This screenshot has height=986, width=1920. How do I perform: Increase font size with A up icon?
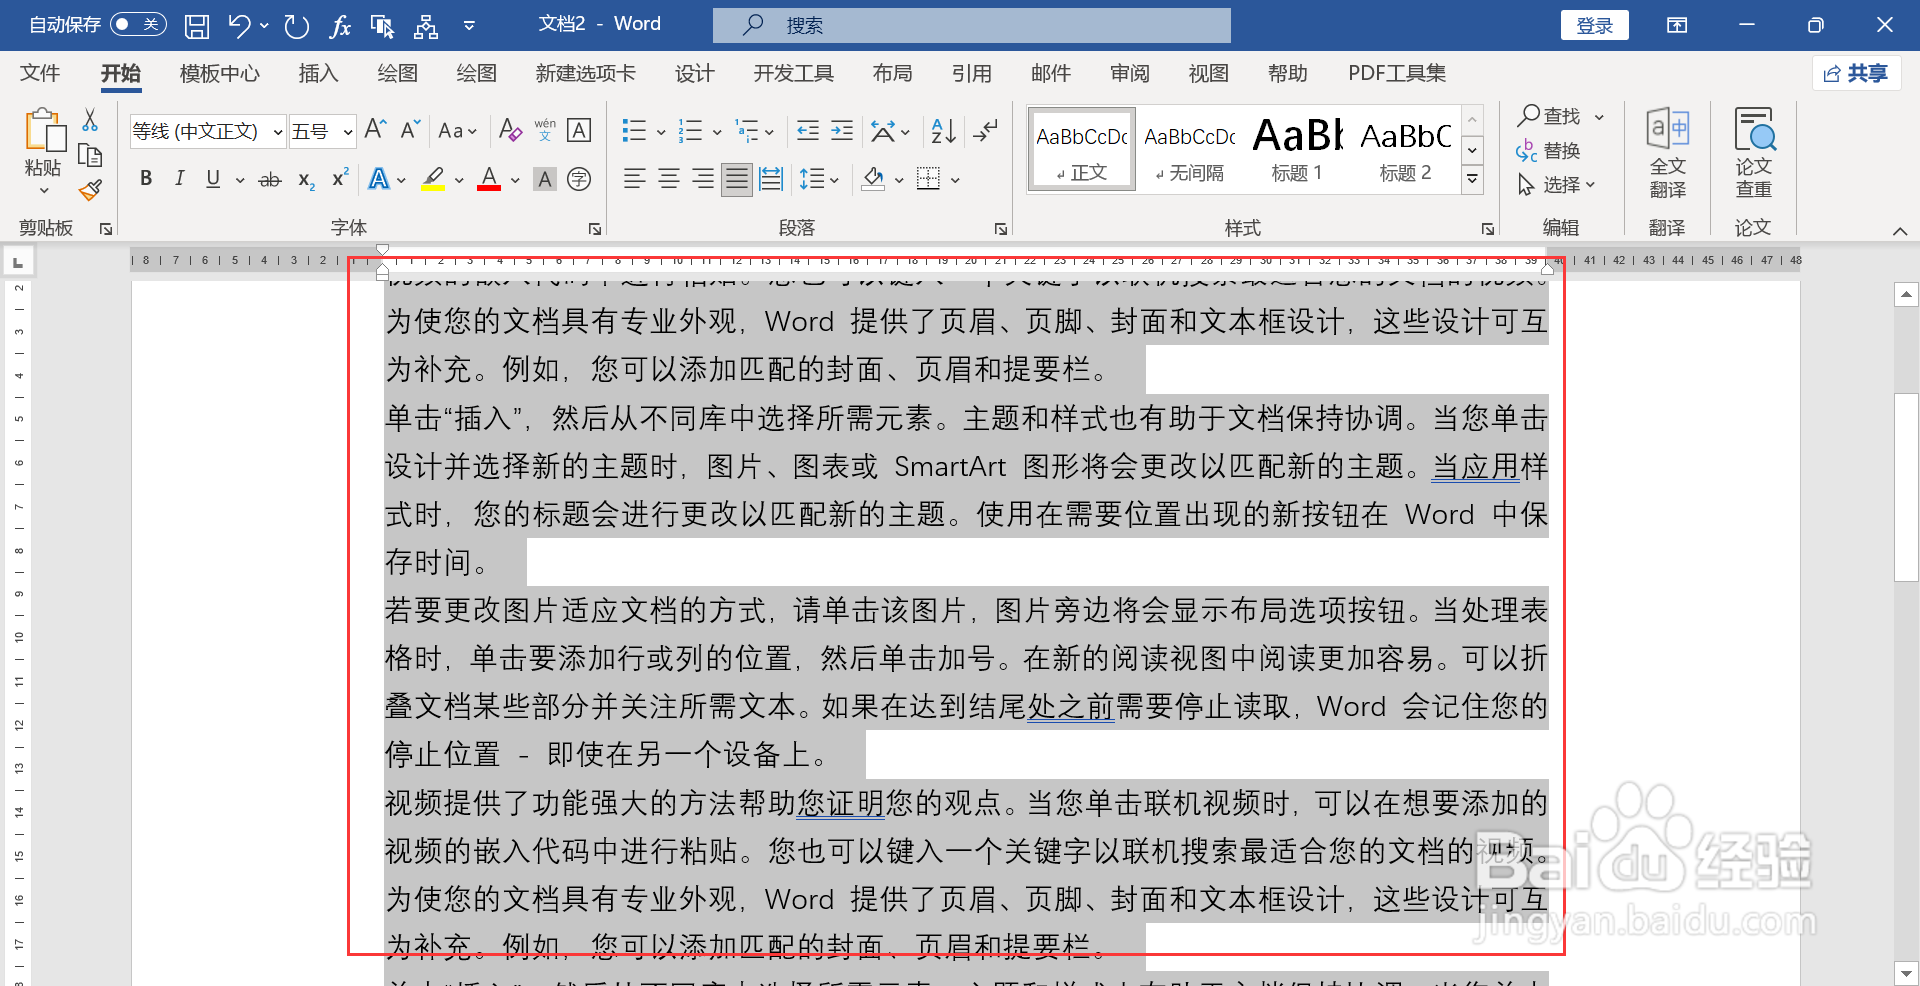[x=376, y=130]
